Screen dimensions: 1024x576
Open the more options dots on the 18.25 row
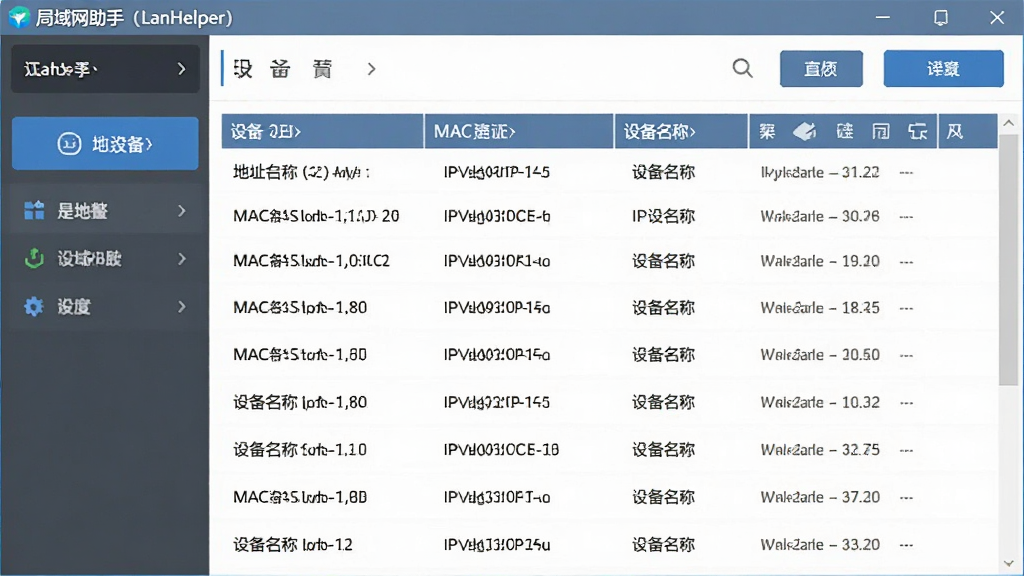click(x=906, y=308)
